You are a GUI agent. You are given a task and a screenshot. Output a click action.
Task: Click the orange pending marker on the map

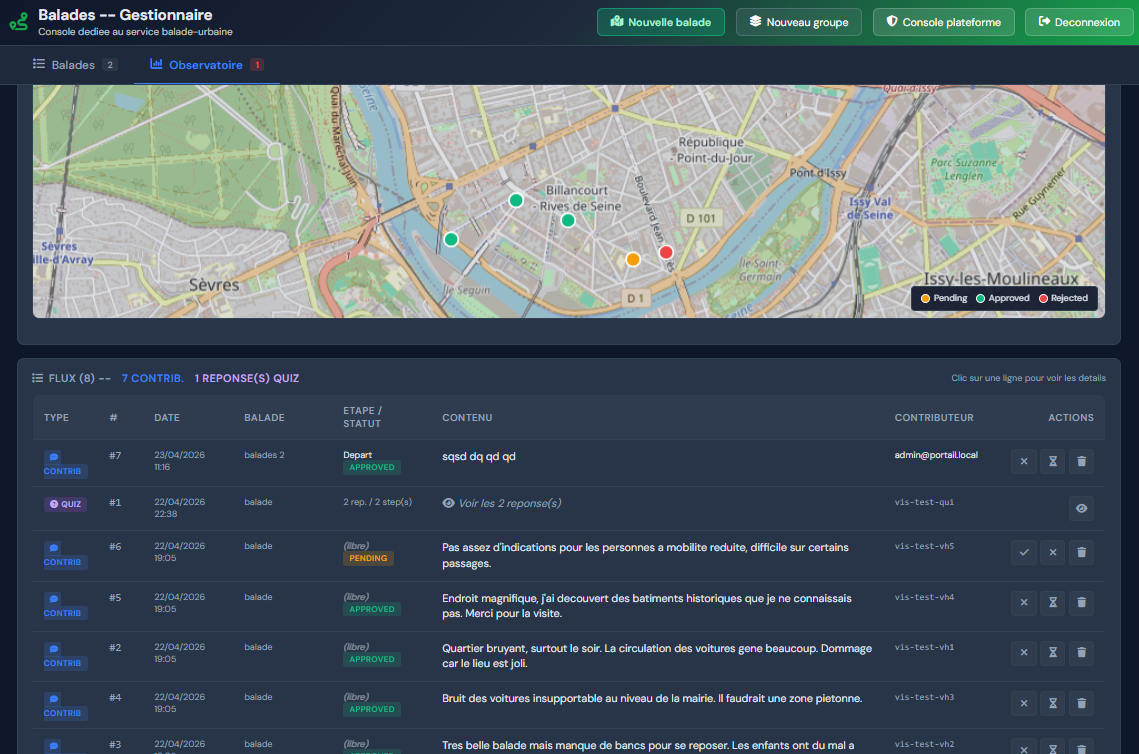[633, 259]
